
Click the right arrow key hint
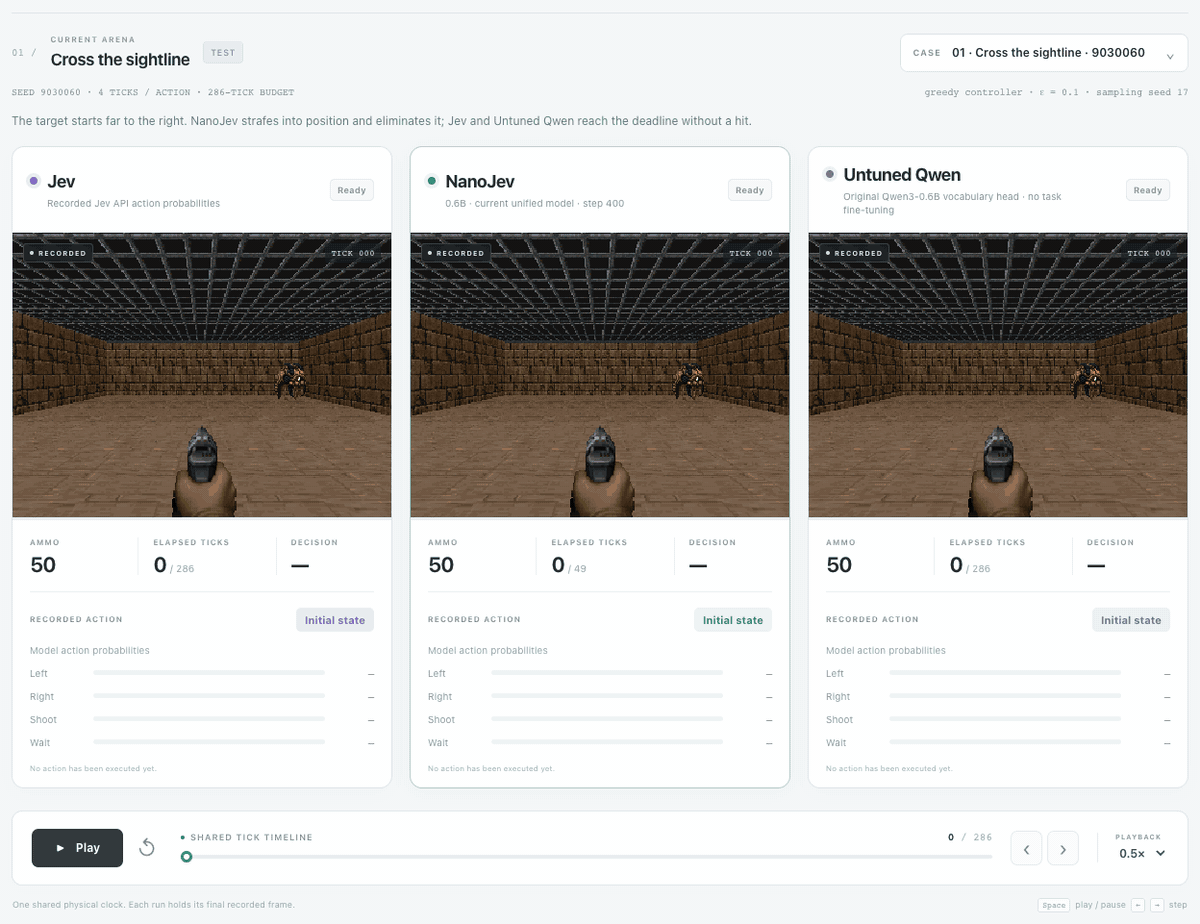pyautogui.click(x=1156, y=905)
